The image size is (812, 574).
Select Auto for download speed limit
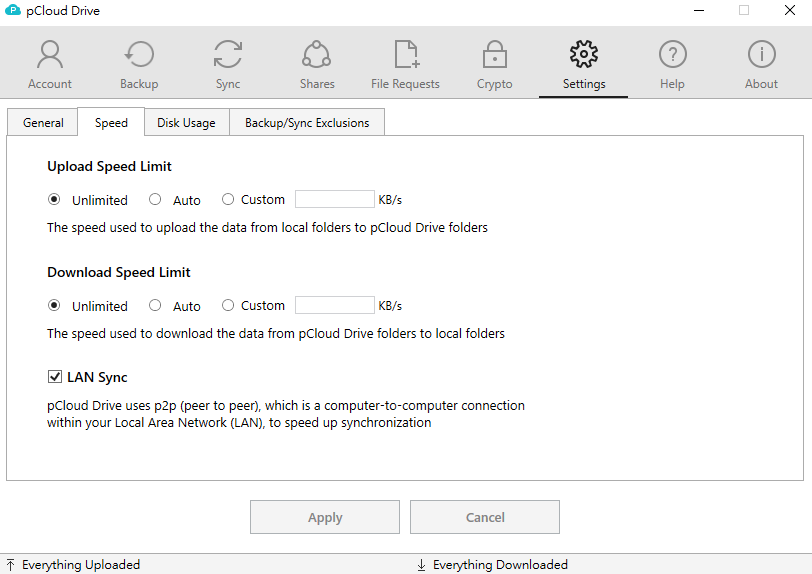[x=155, y=305]
